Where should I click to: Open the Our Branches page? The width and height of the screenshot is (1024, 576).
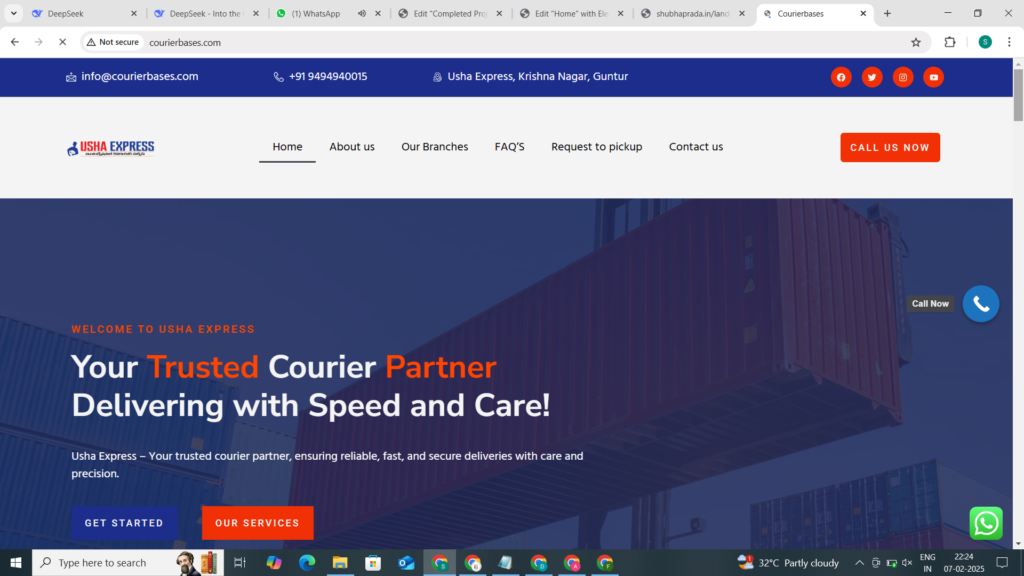coord(435,147)
